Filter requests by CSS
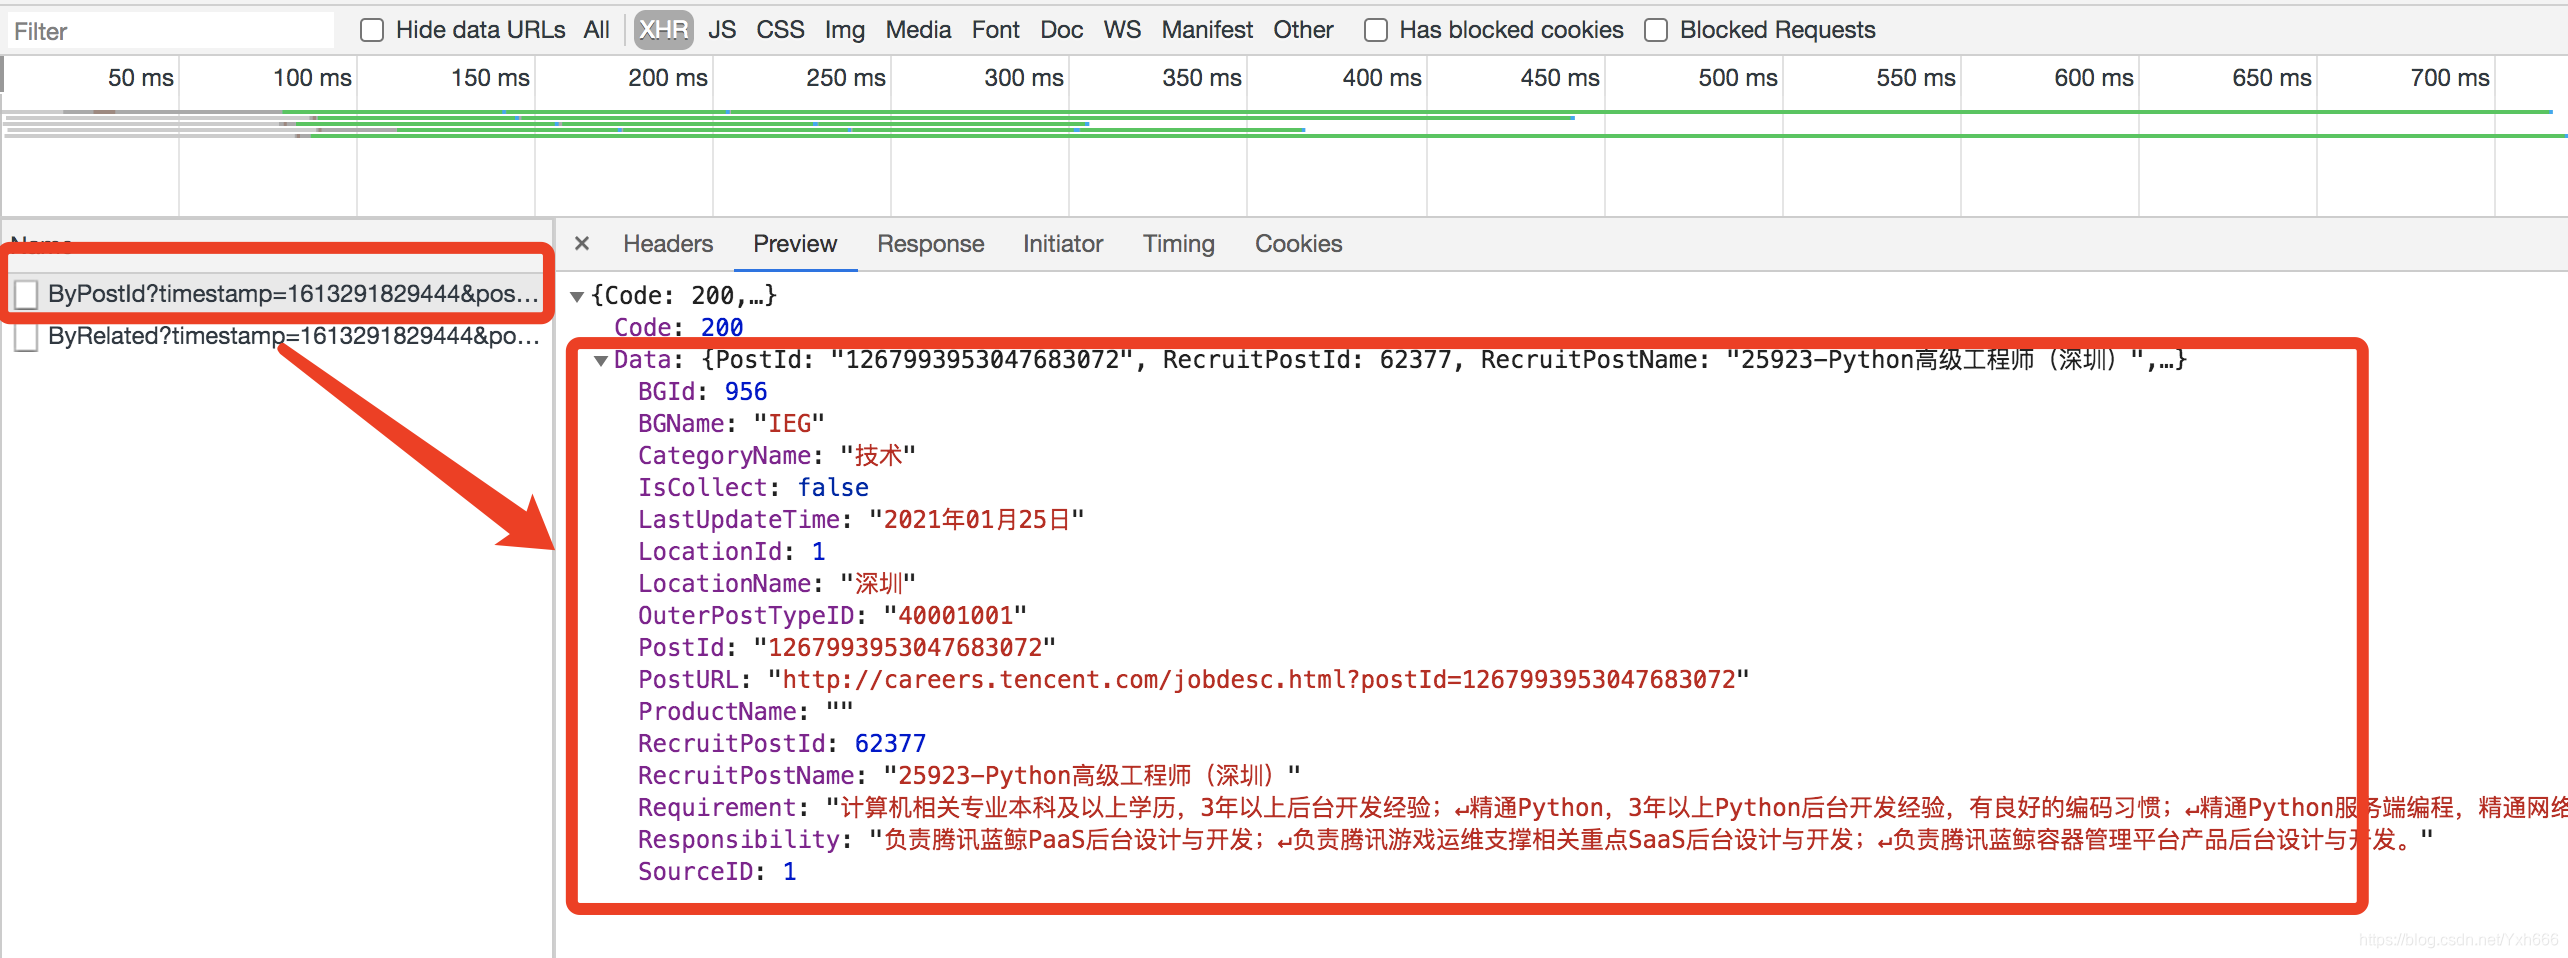 click(x=780, y=30)
